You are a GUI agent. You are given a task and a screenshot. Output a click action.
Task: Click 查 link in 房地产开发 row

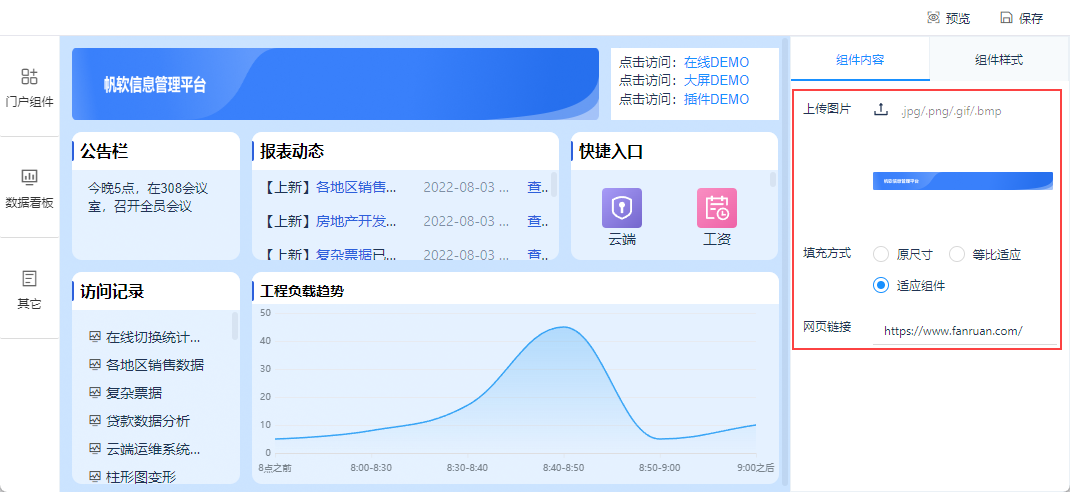click(x=537, y=221)
